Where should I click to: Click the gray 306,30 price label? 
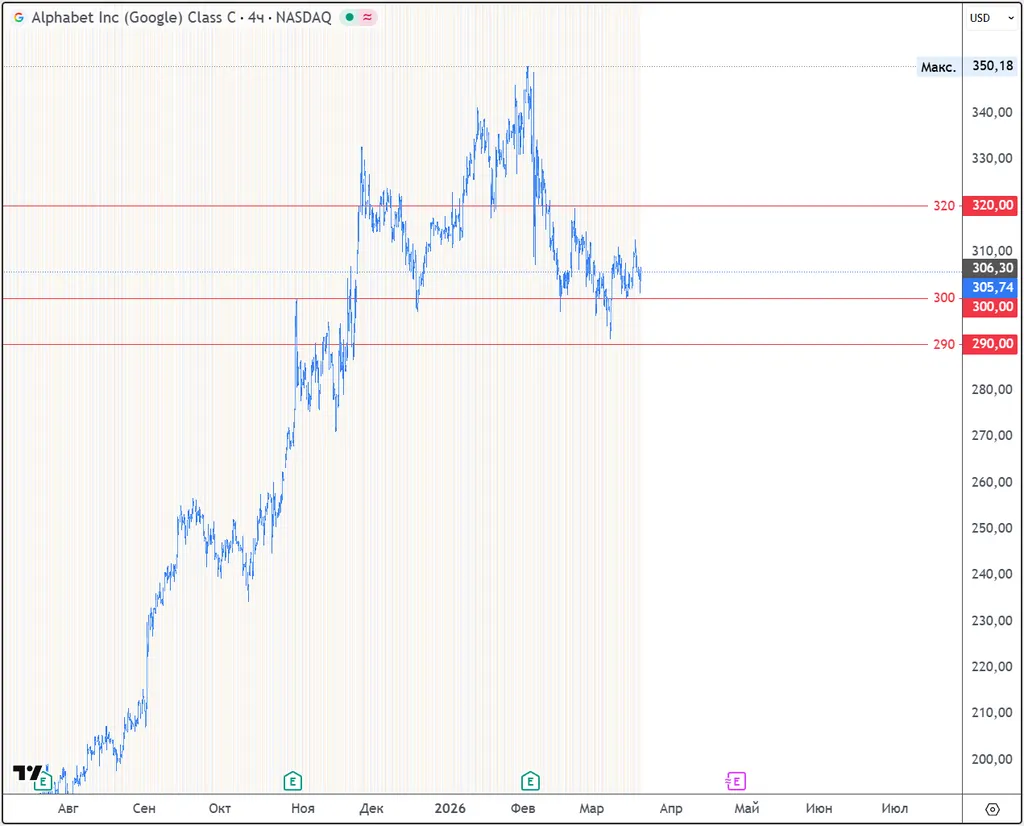click(989, 268)
